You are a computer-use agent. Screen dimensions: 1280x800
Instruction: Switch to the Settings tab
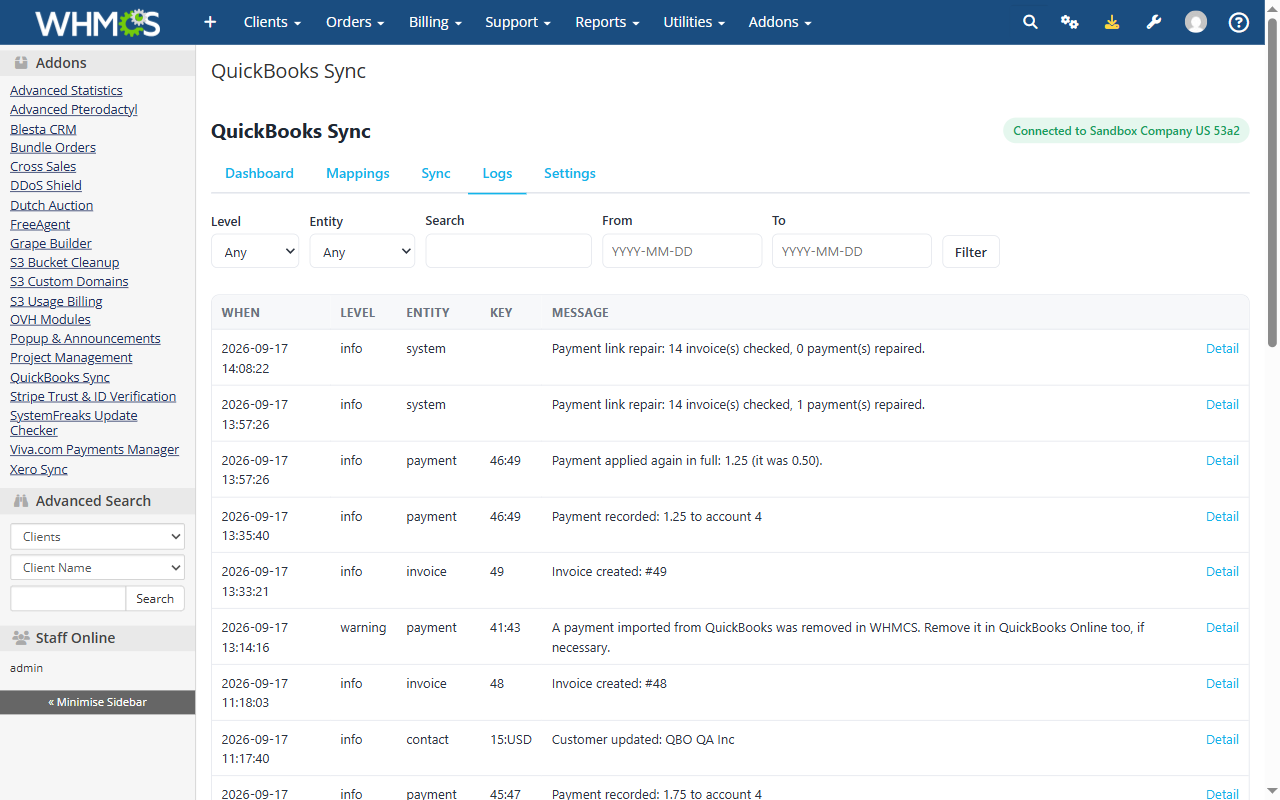(x=570, y=173)
